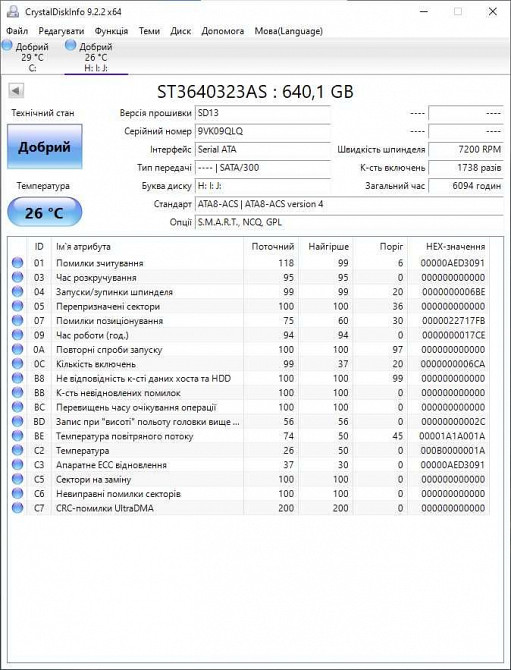Image resolution: width=511 pixels, height=670 pixels.
Task: Click HEX value 000B0000001A
Action: (452, 450)
